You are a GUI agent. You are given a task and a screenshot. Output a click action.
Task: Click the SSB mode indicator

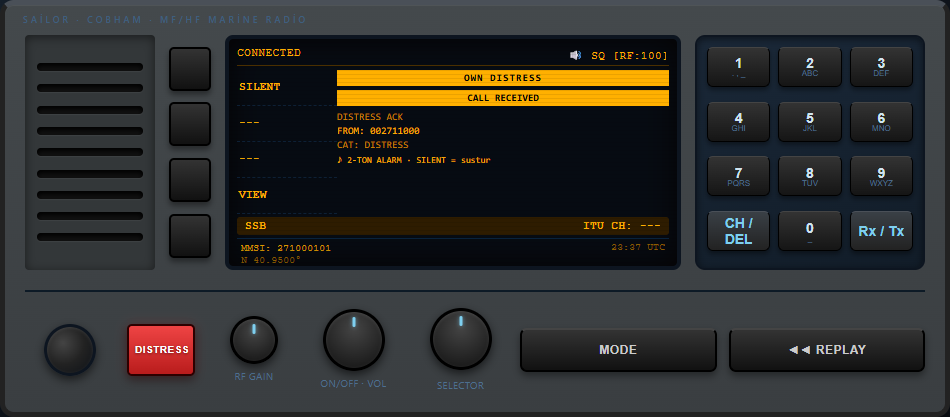[x=256, y=226]
